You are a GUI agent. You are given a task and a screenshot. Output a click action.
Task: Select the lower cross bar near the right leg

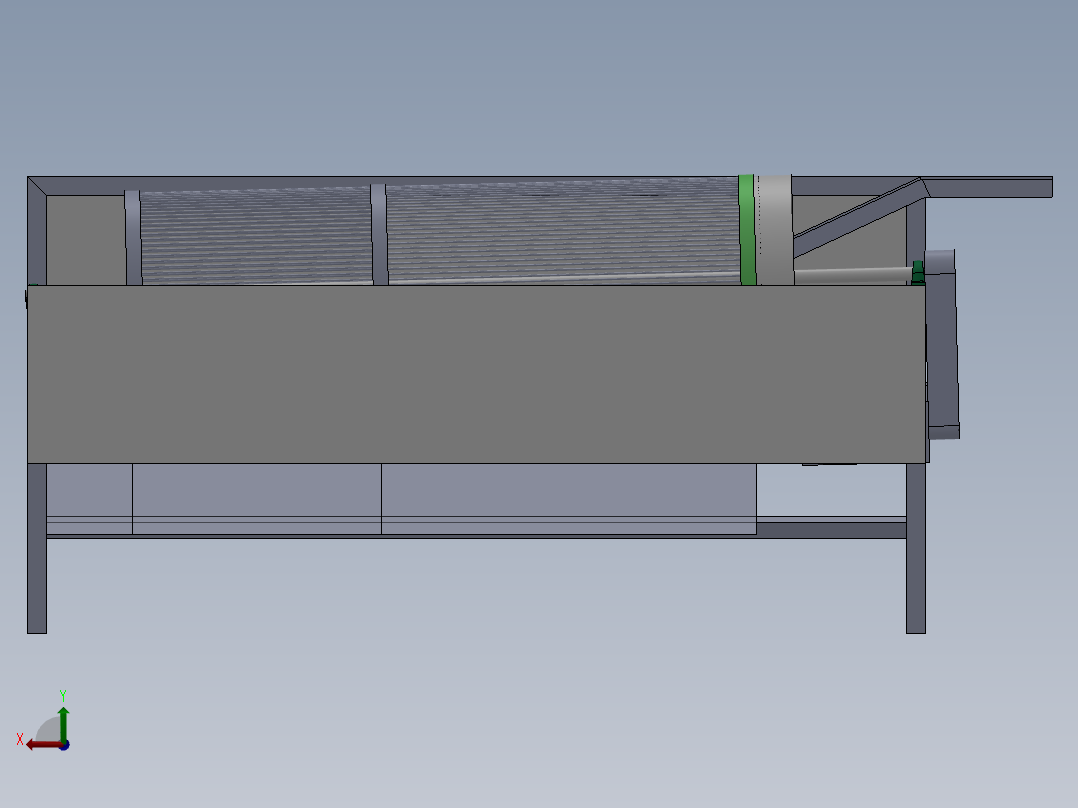coord(831,529)
